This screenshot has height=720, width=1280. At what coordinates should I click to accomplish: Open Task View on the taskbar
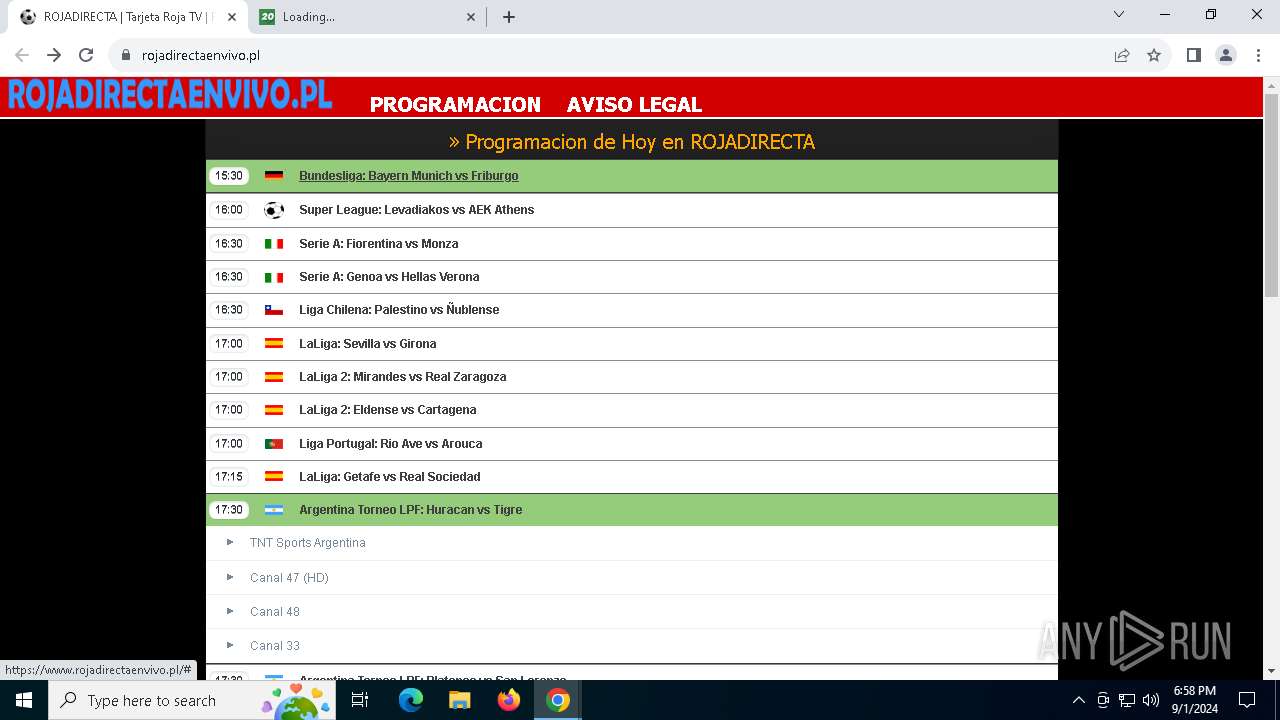click(x=360, y=700)
